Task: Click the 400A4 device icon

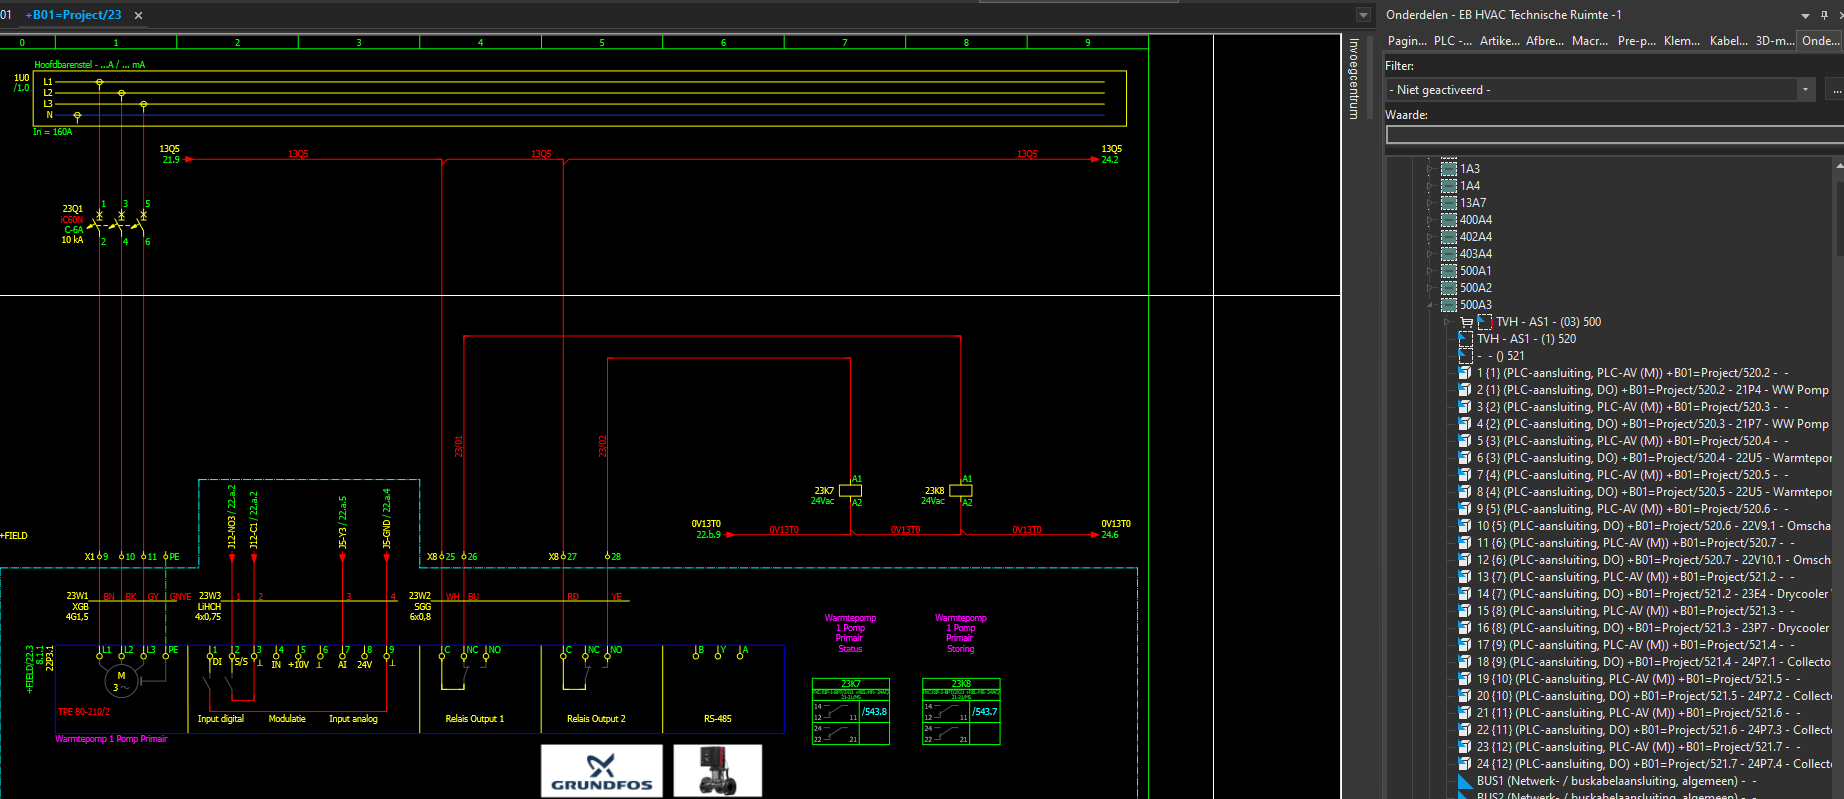Action: click(x=1449, y=220)
